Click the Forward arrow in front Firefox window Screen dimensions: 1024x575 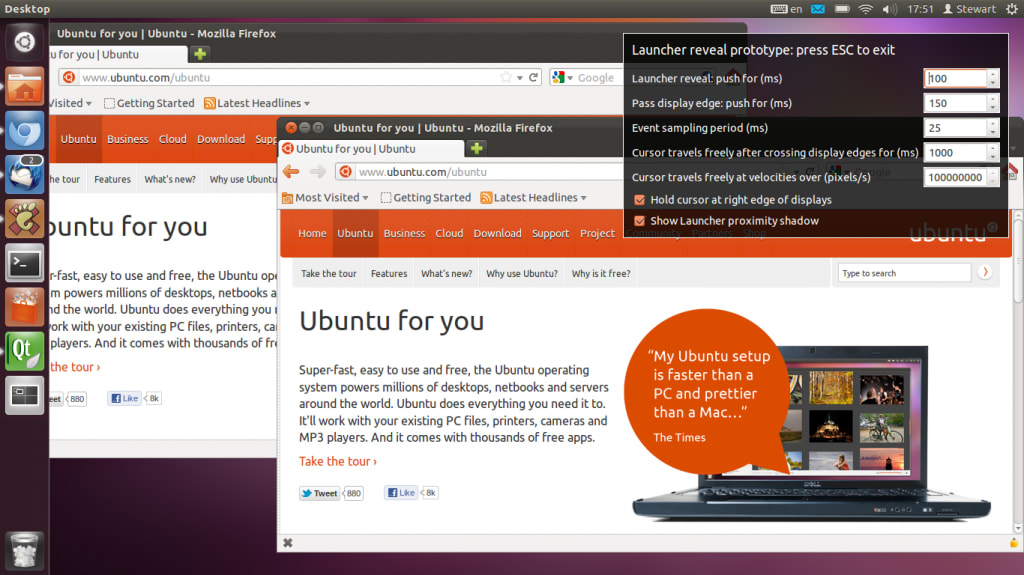point(317,172)
